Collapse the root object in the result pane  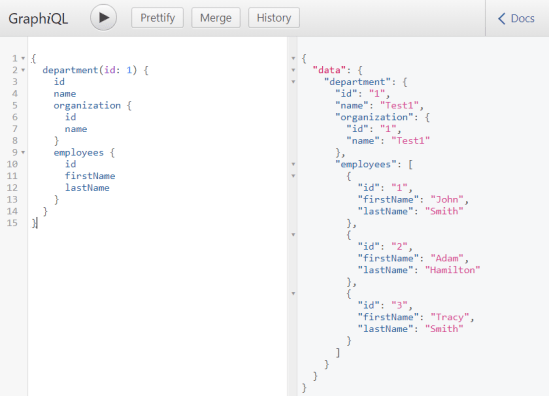[293, 58]
